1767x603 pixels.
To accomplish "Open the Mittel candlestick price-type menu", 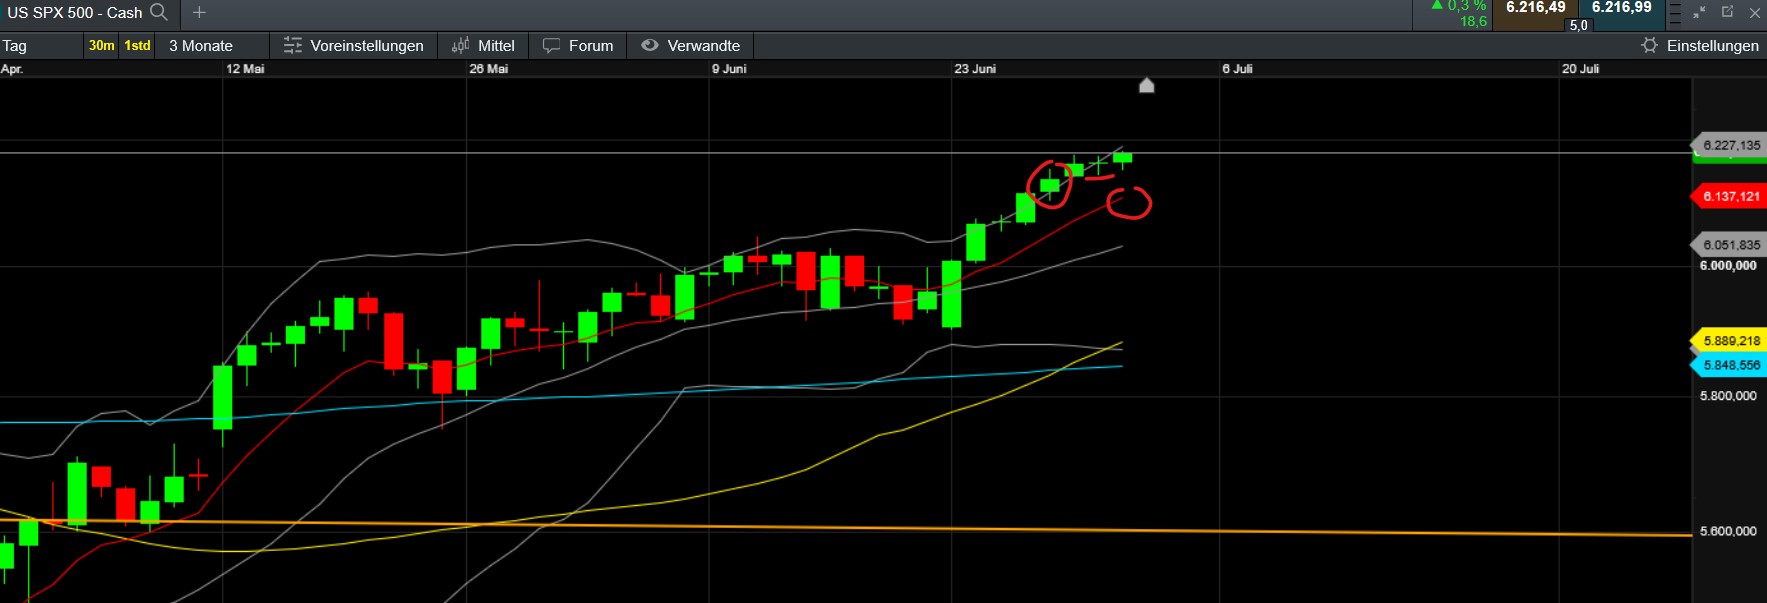I will (x=483, y=45).
